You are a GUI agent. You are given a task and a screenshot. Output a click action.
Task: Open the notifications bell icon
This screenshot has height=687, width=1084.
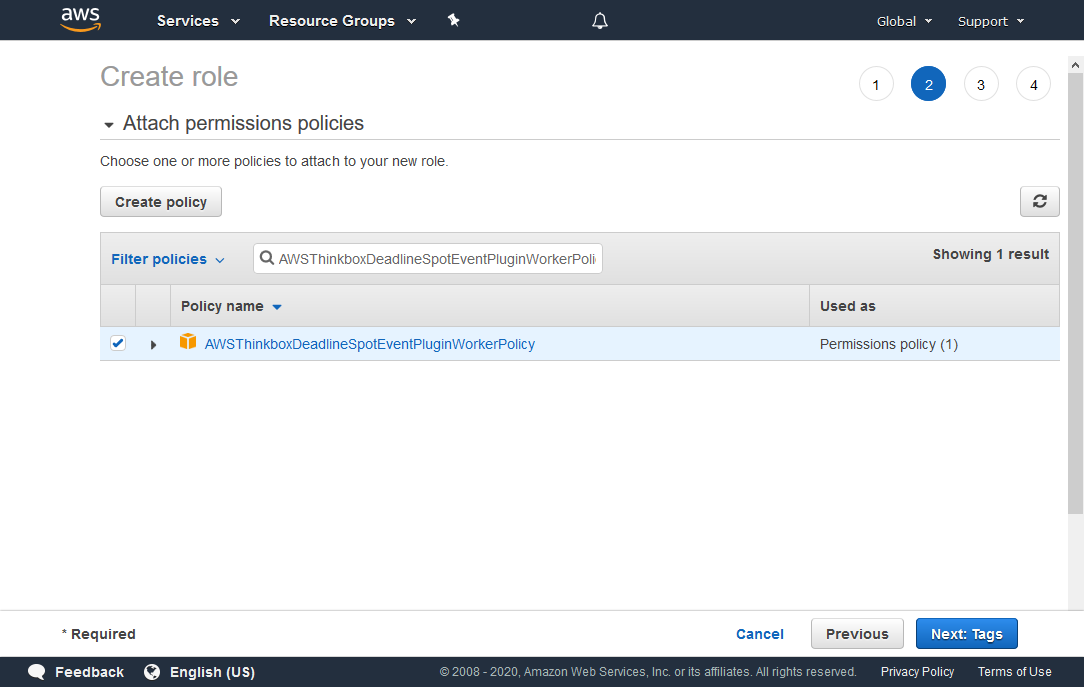[x=600, y=21]
